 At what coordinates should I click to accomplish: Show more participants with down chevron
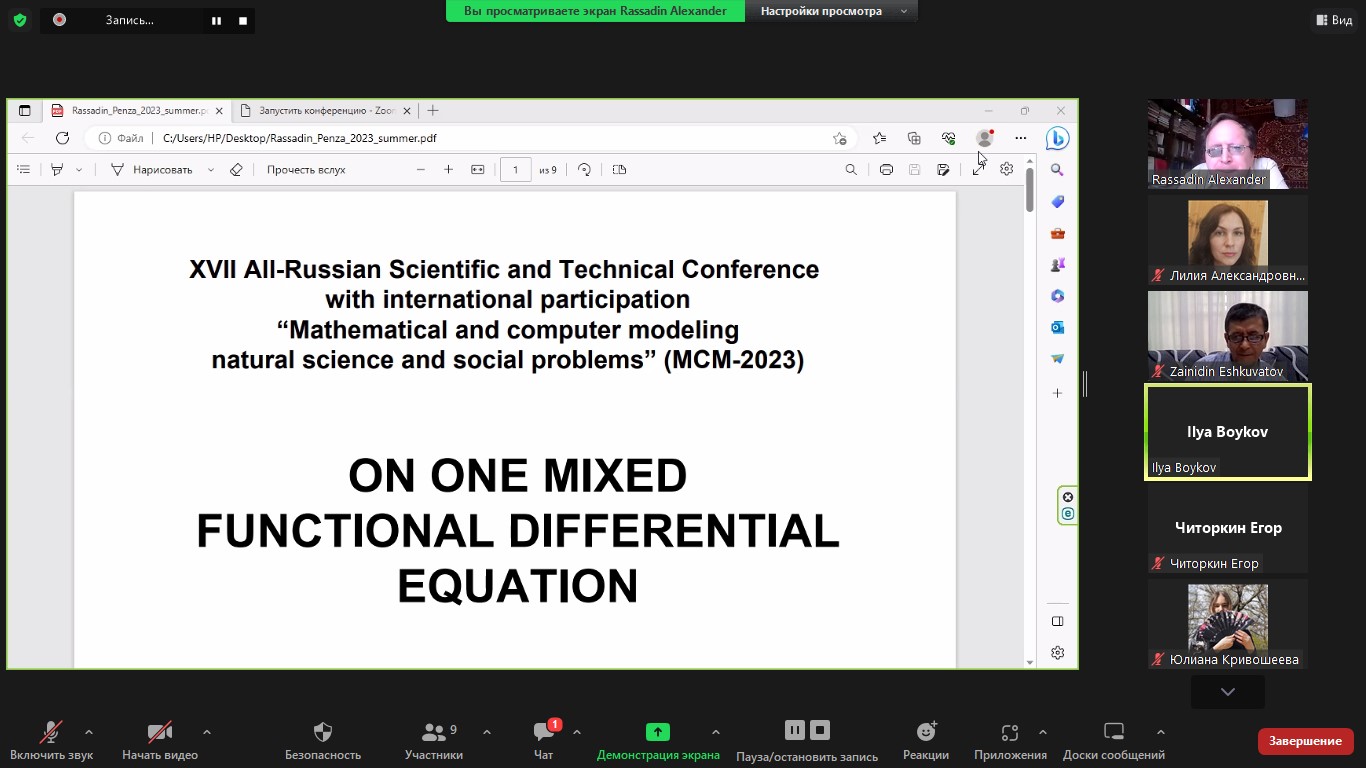tap(1227, 692)
